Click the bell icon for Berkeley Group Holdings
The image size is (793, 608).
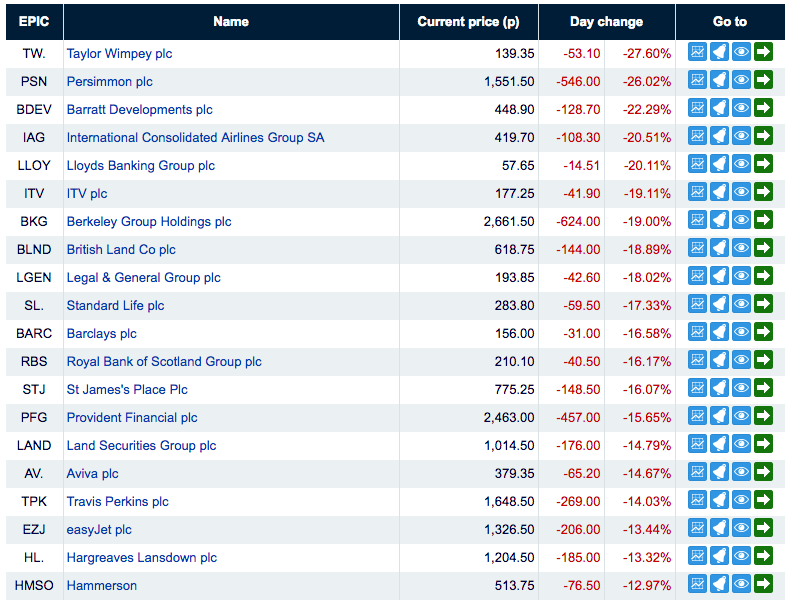(719, 220)
